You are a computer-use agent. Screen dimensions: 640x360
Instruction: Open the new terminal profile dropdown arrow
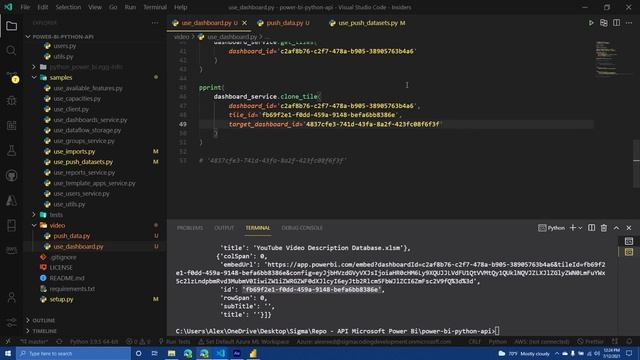(x=580, y=228)
